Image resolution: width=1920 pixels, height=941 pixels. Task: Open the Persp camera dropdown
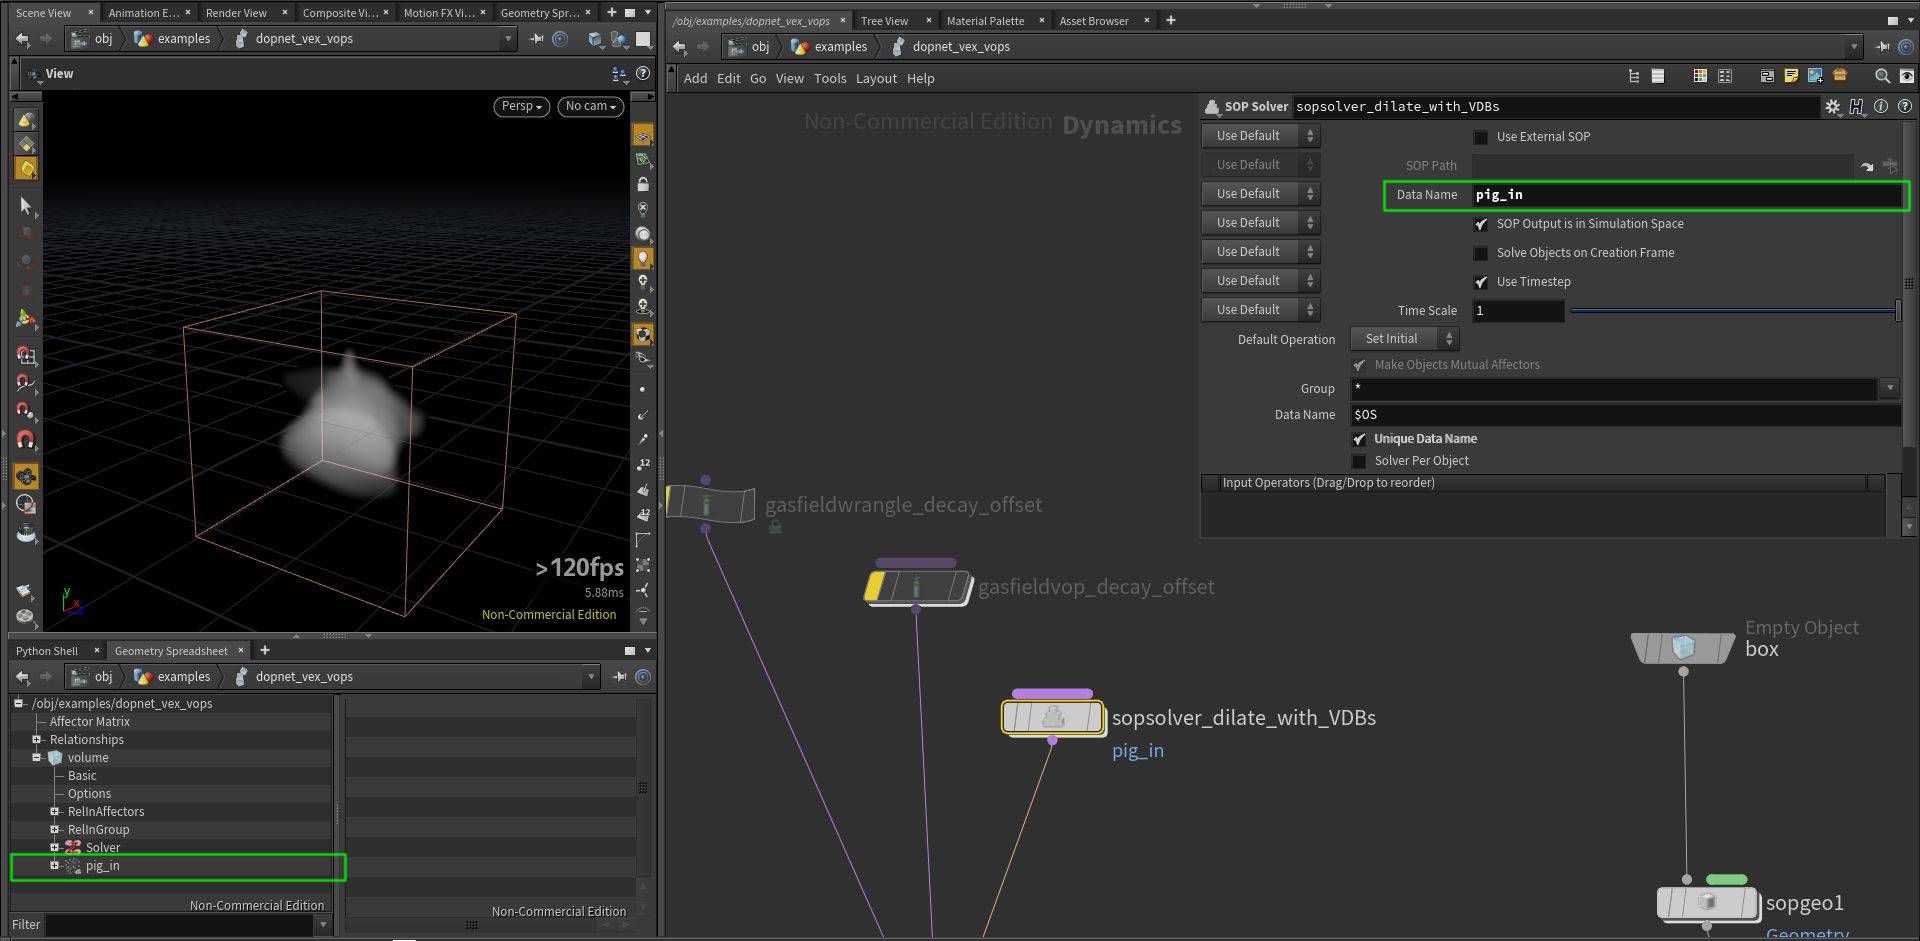tap(521, 106)
